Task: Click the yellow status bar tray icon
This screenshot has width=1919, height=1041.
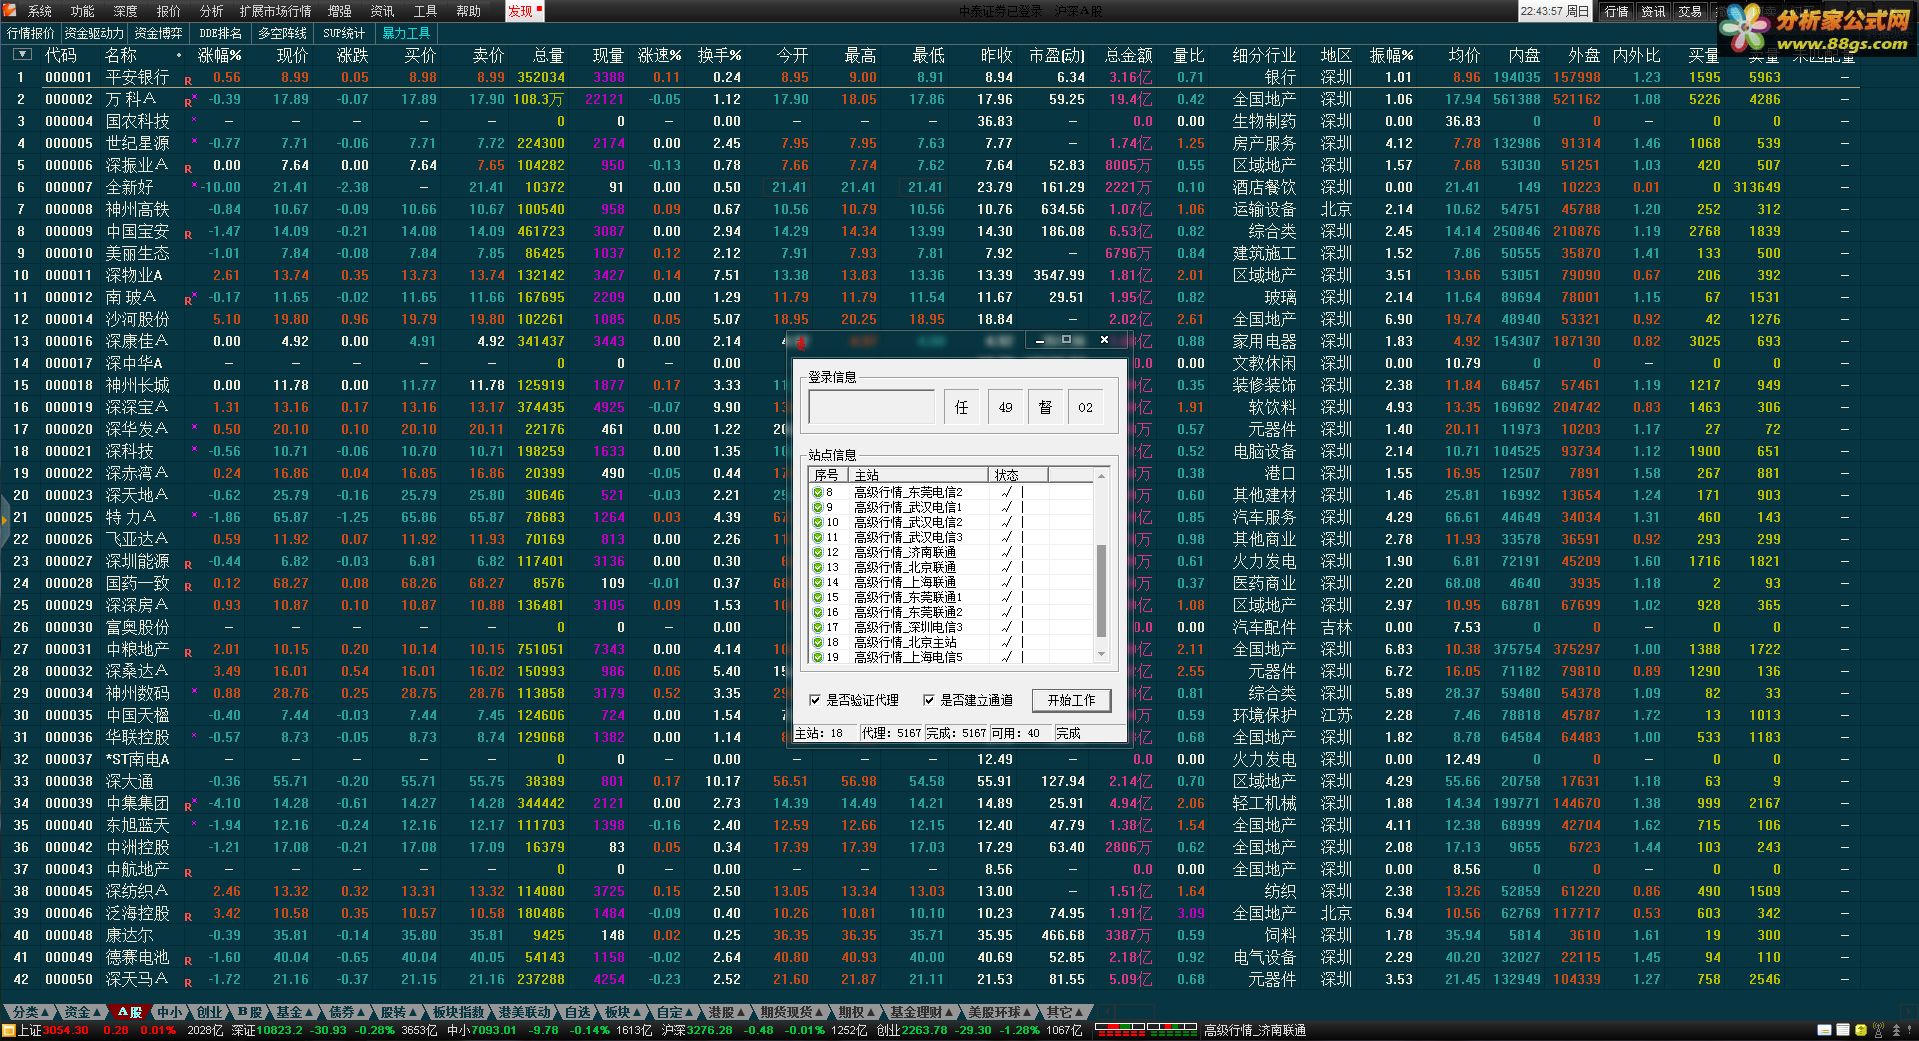Action: (x=1860, y=1030)
